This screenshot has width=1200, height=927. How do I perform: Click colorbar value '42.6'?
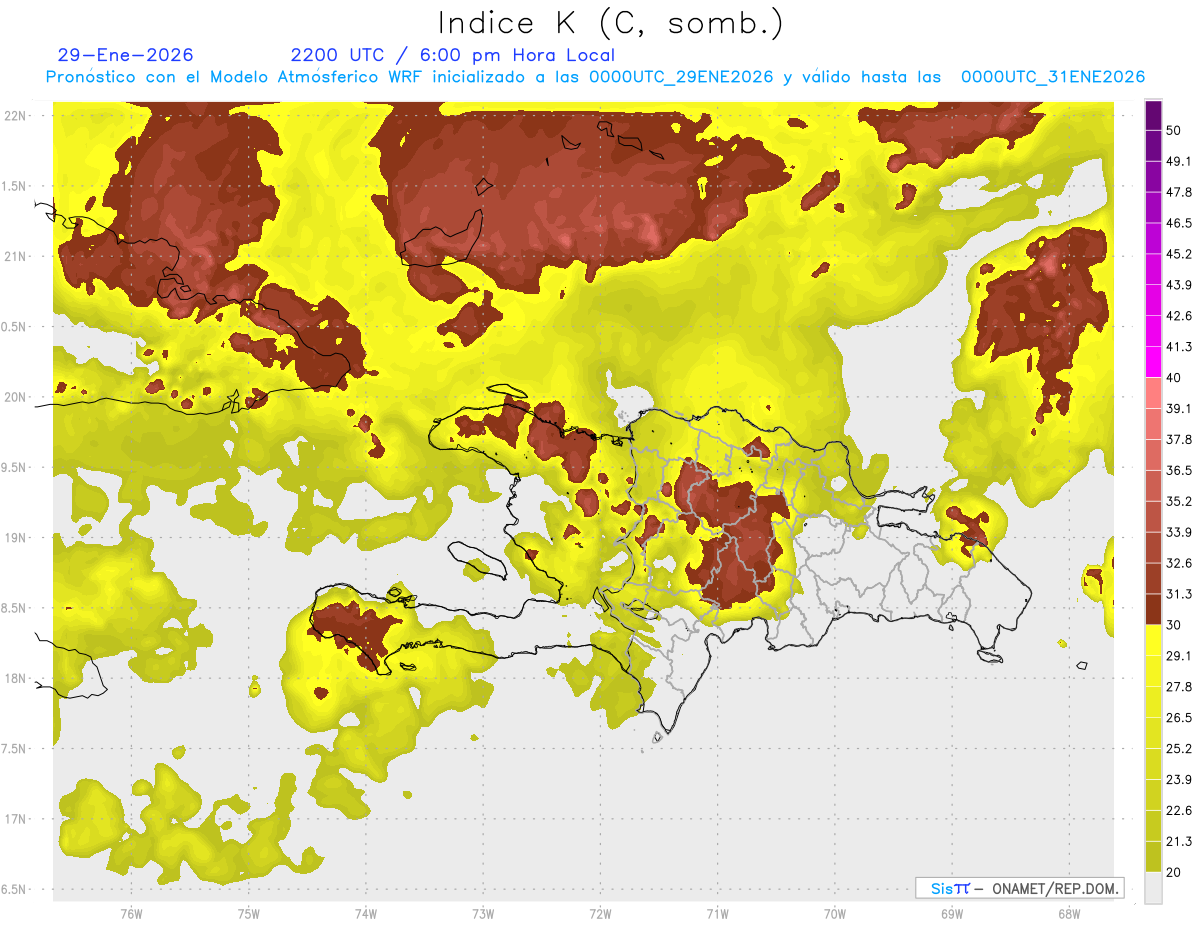(x=1179, y=316)
